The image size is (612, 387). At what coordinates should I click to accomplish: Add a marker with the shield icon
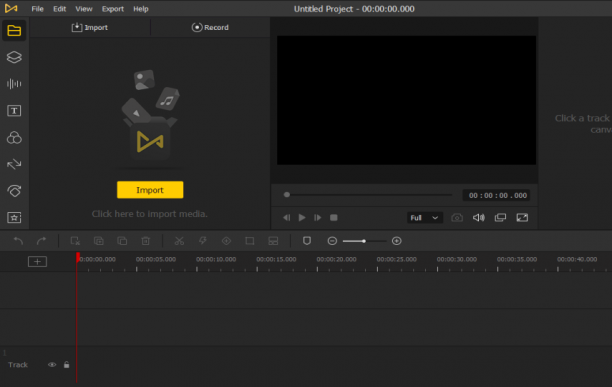[x=307, y=241]
